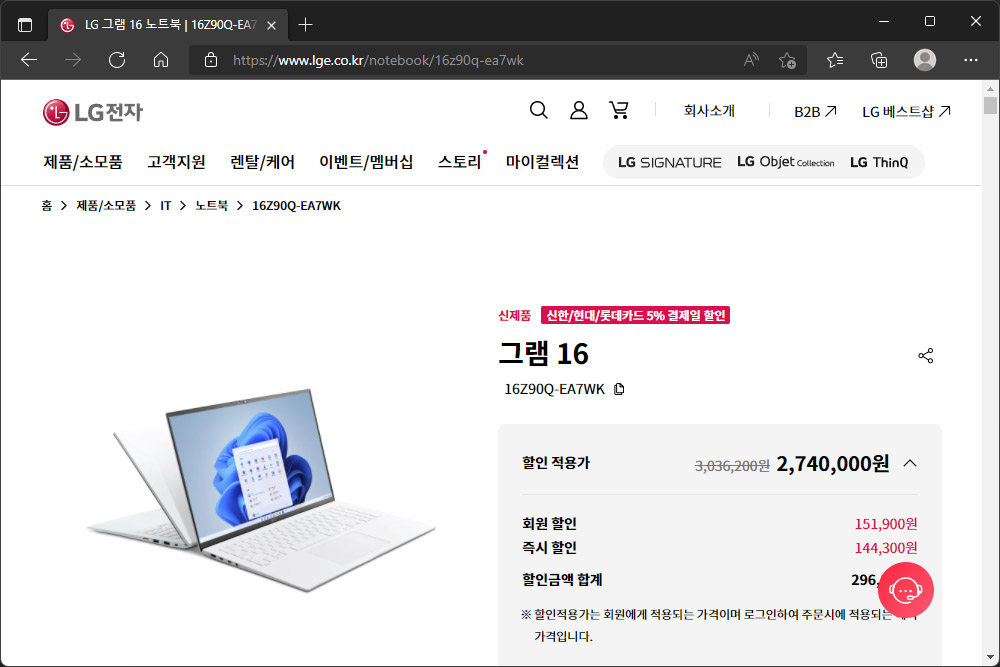Screen dimensions: 1000x667
Task: Open a new browser tab
Action: pos(305,25)
